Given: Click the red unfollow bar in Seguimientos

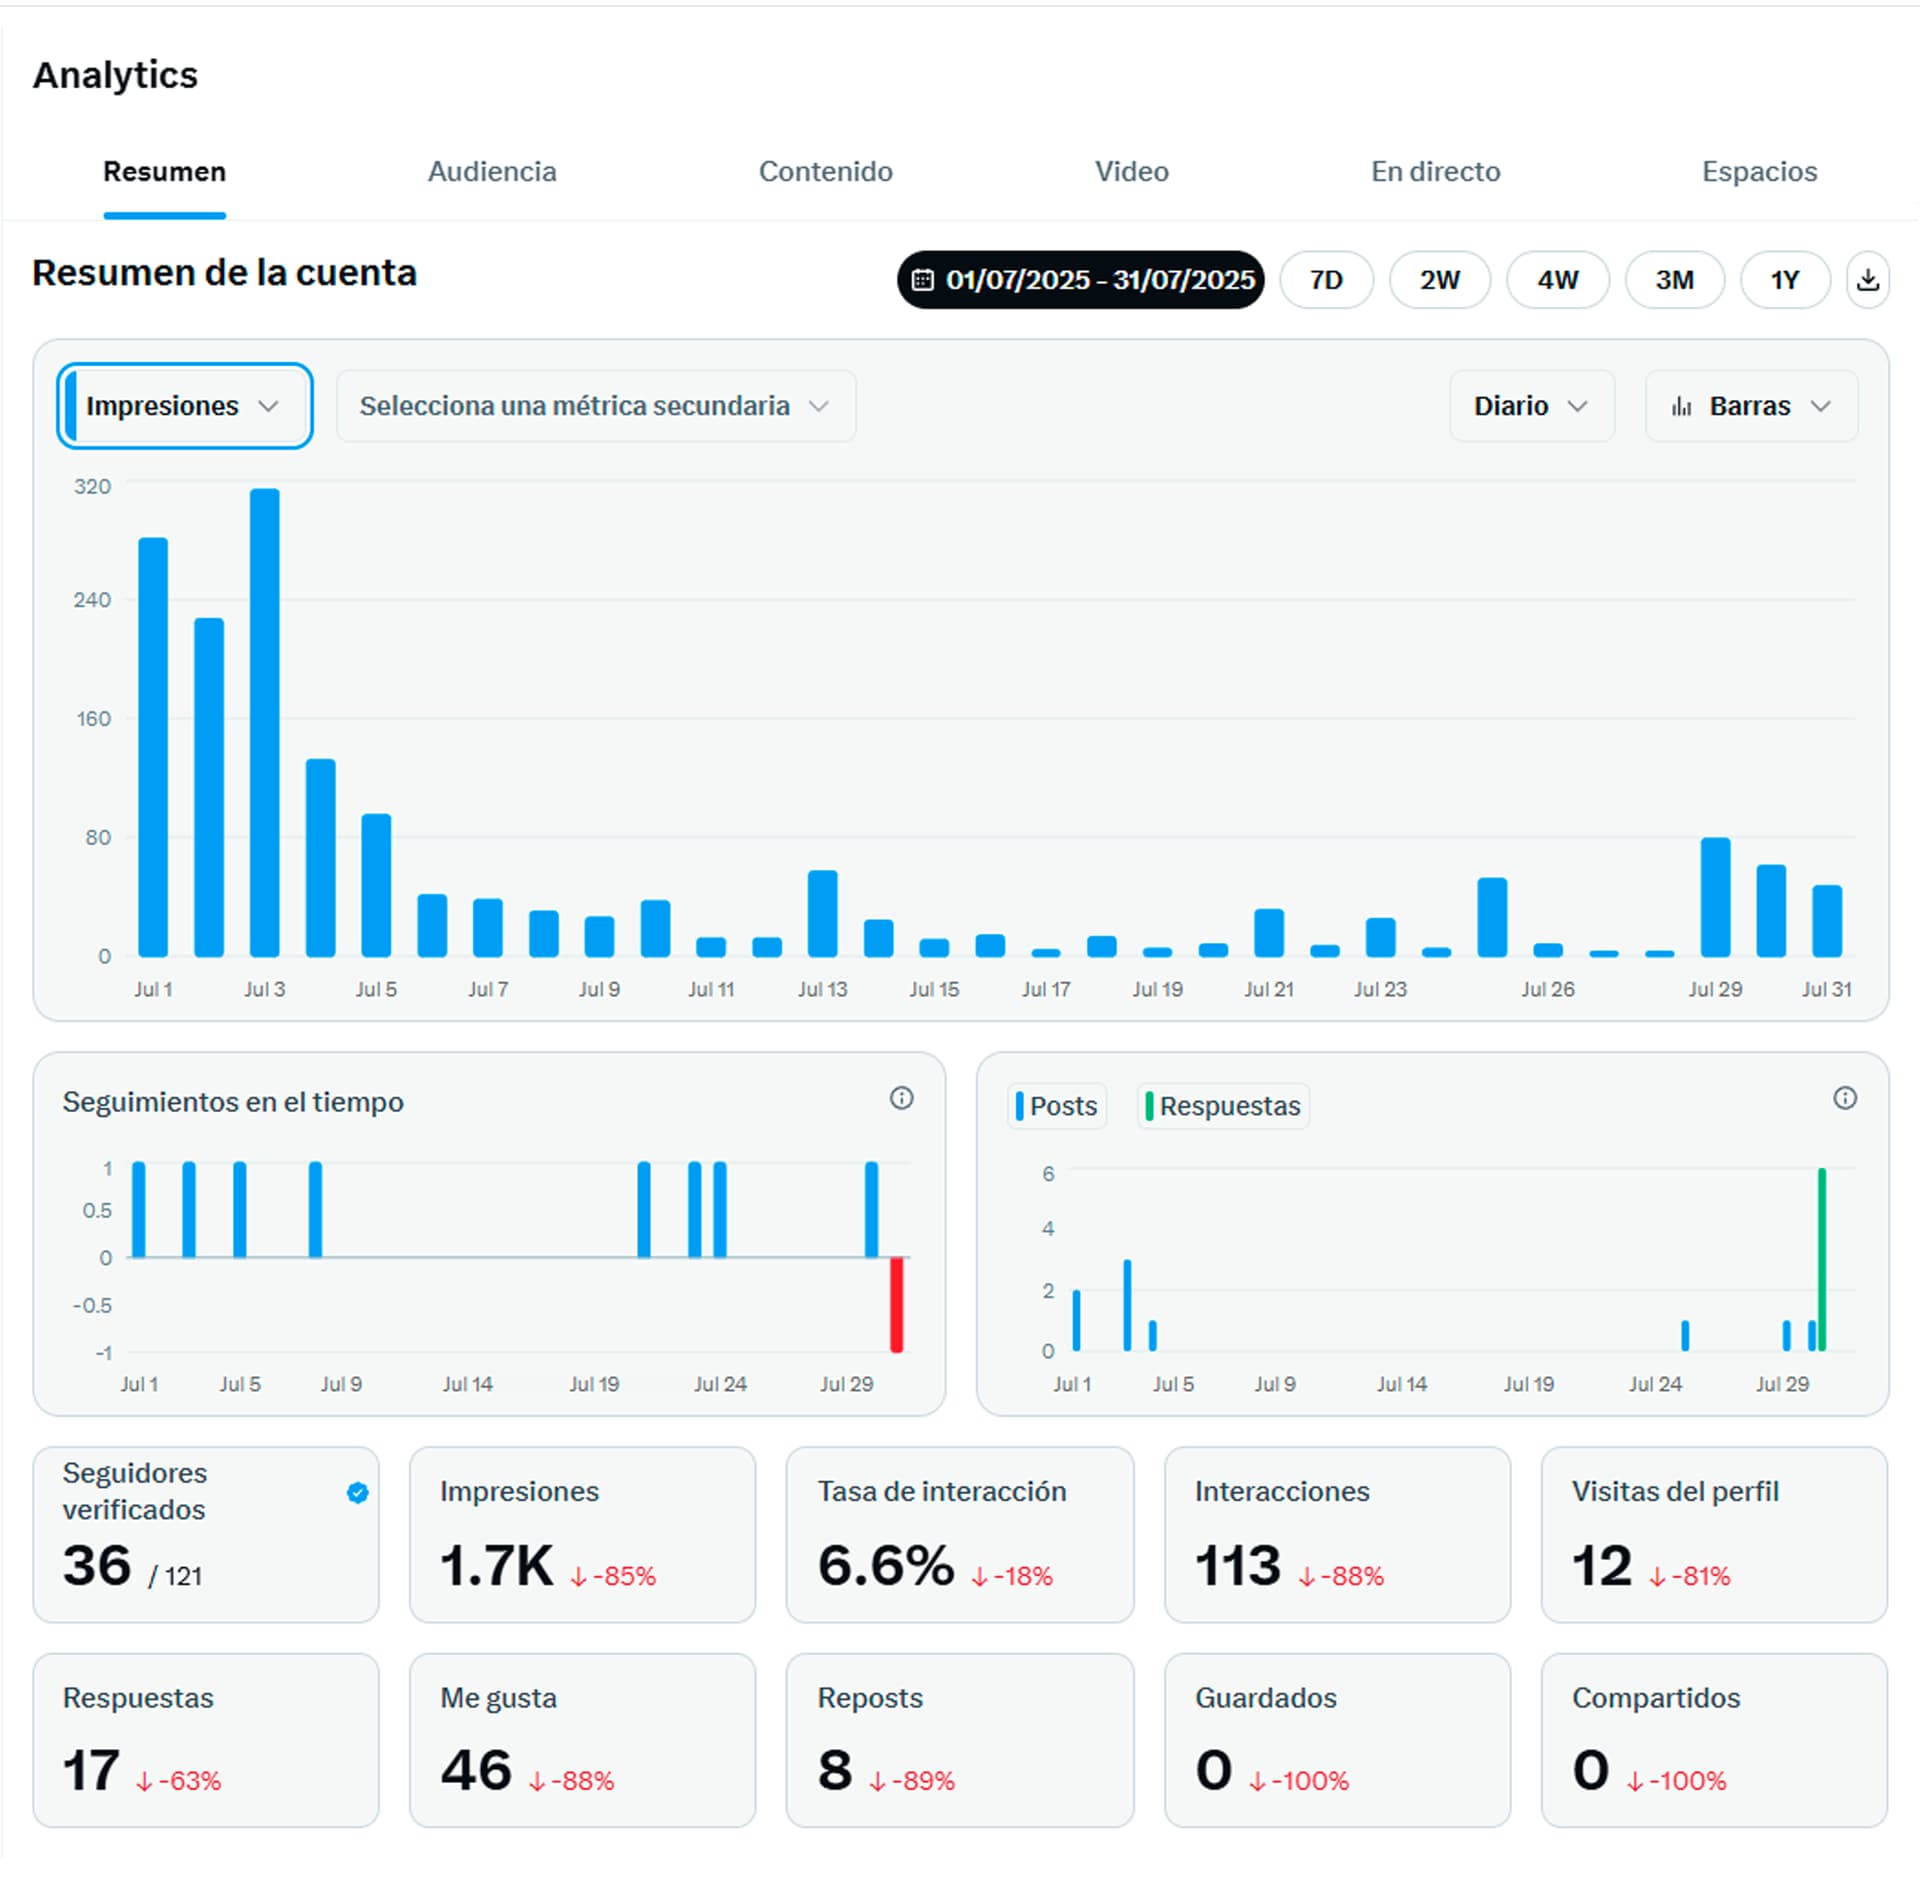Looking at the screenshot, I should point(896,1304).
